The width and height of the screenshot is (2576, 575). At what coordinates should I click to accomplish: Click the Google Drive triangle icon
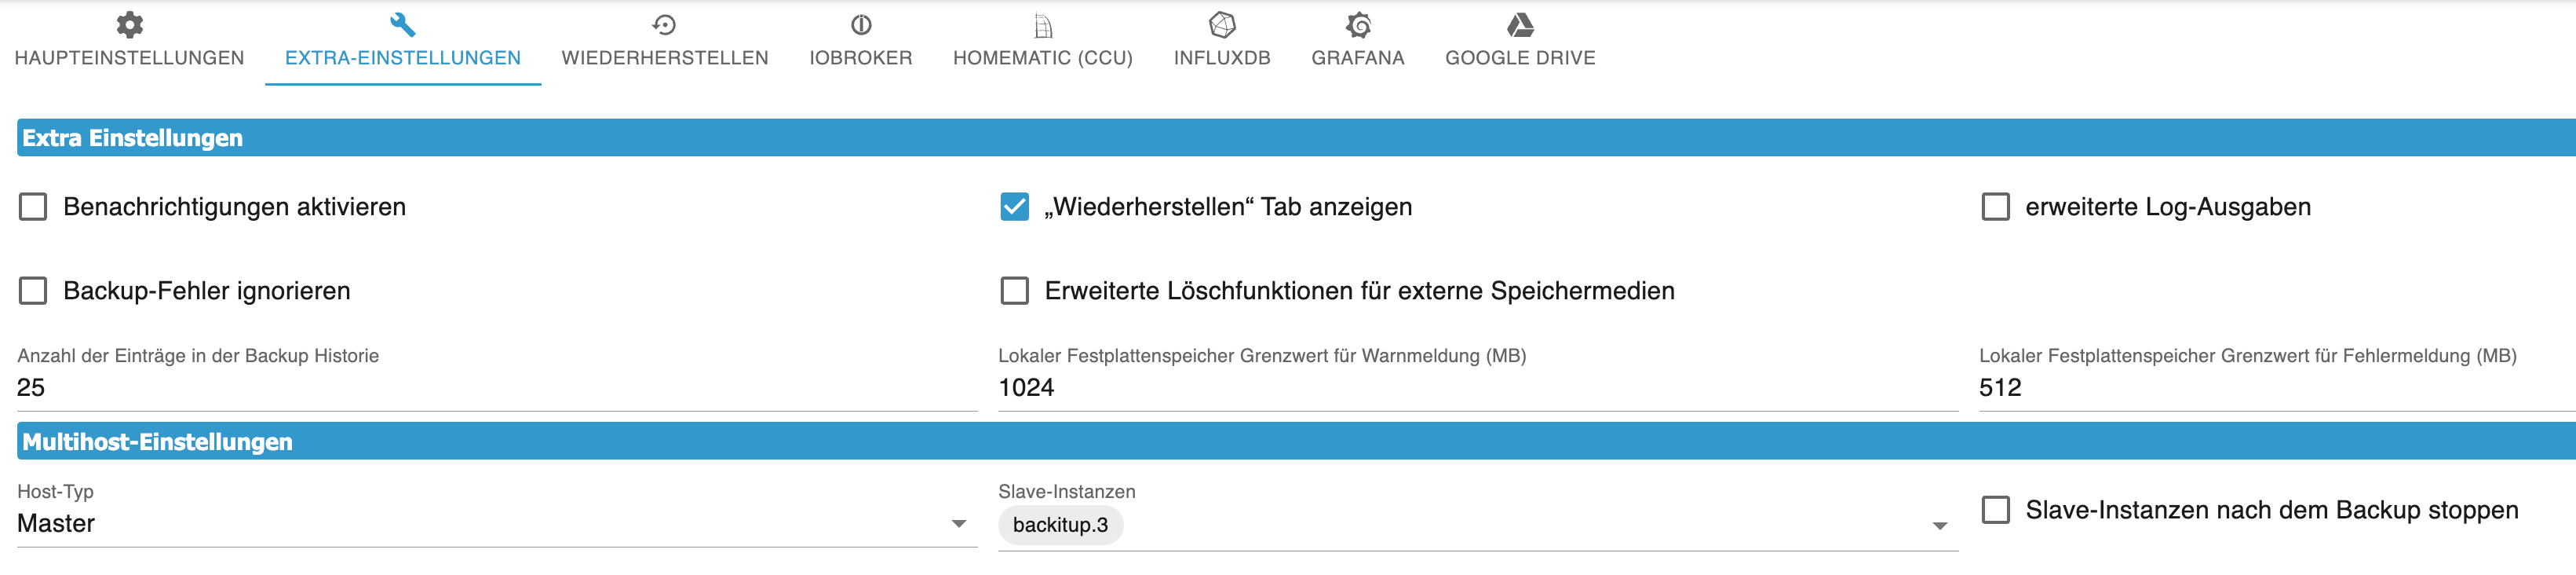[1519, 24]
